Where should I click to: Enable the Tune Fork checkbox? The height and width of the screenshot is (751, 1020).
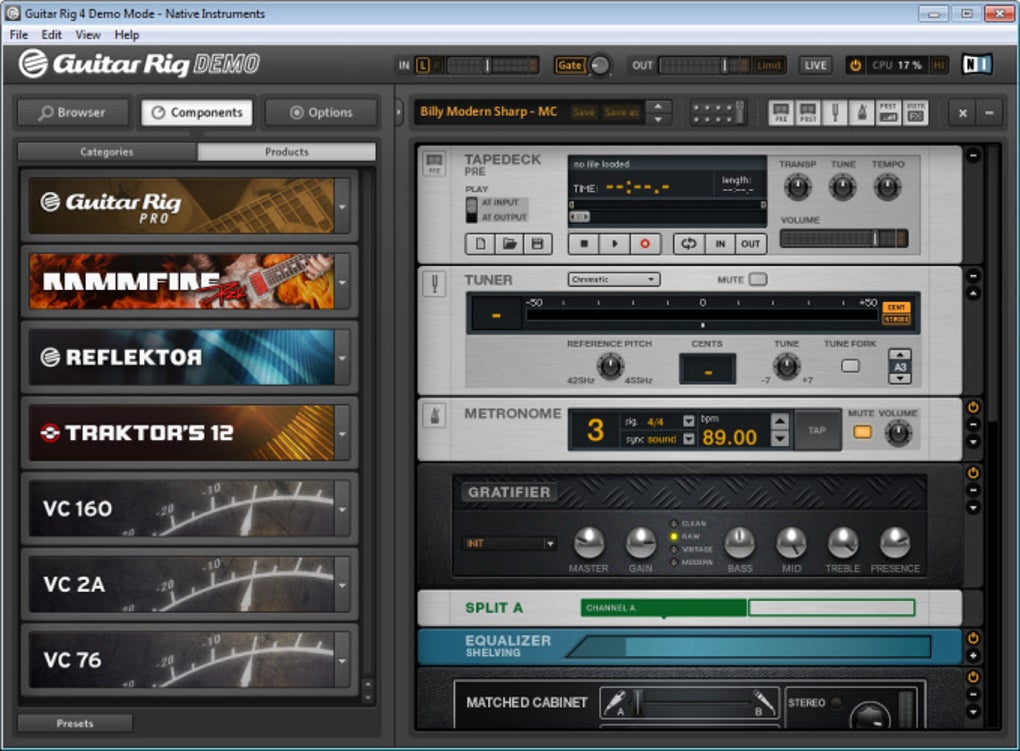tap(850, 366)
